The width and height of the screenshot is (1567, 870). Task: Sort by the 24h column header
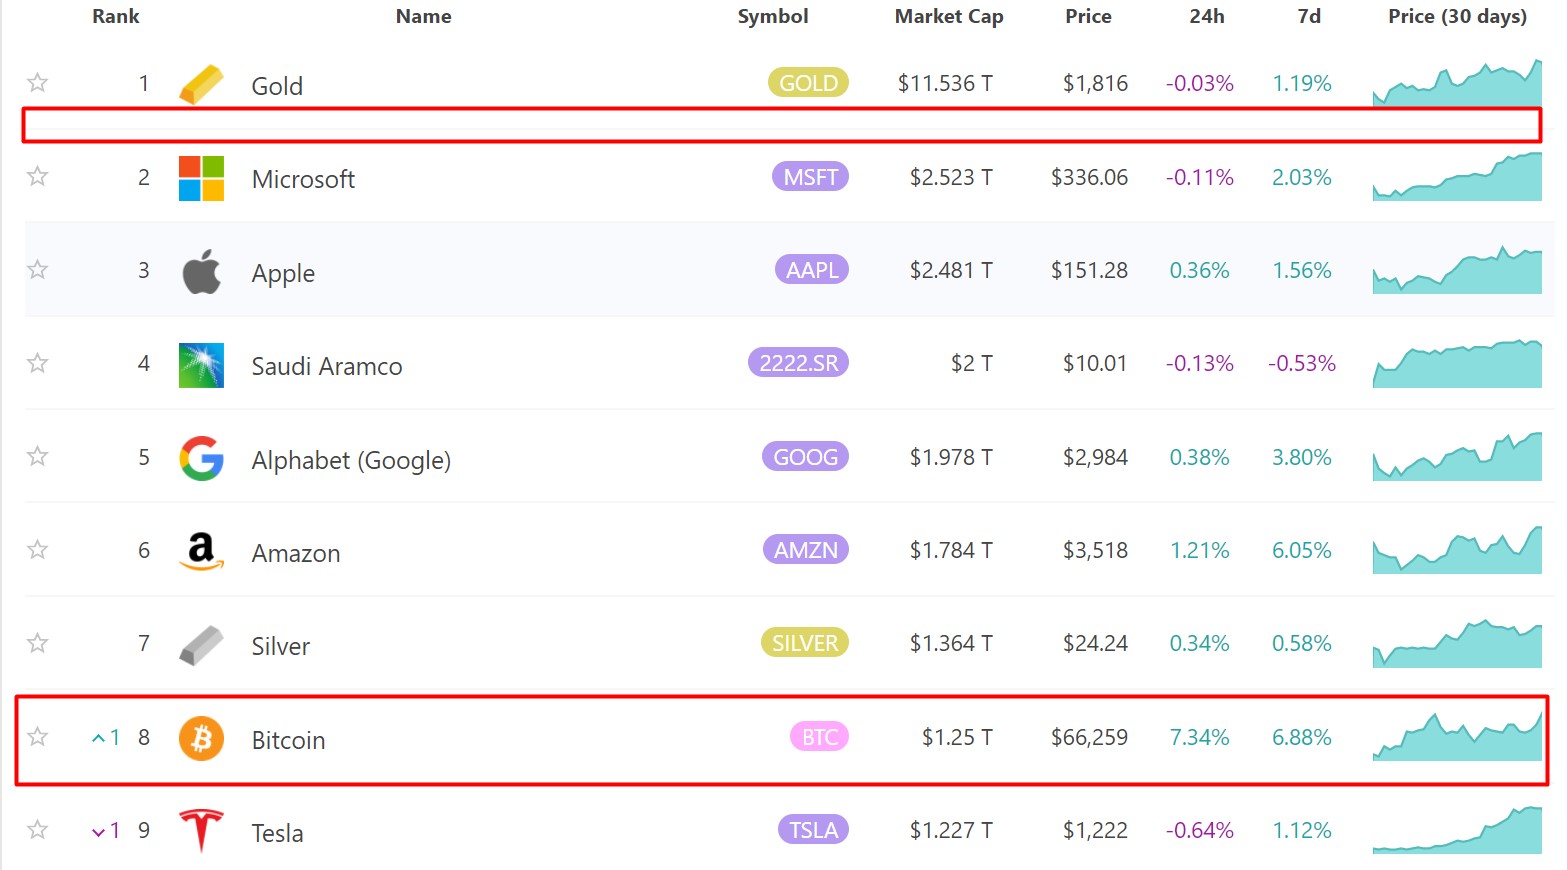click(x=1207, y=16)
